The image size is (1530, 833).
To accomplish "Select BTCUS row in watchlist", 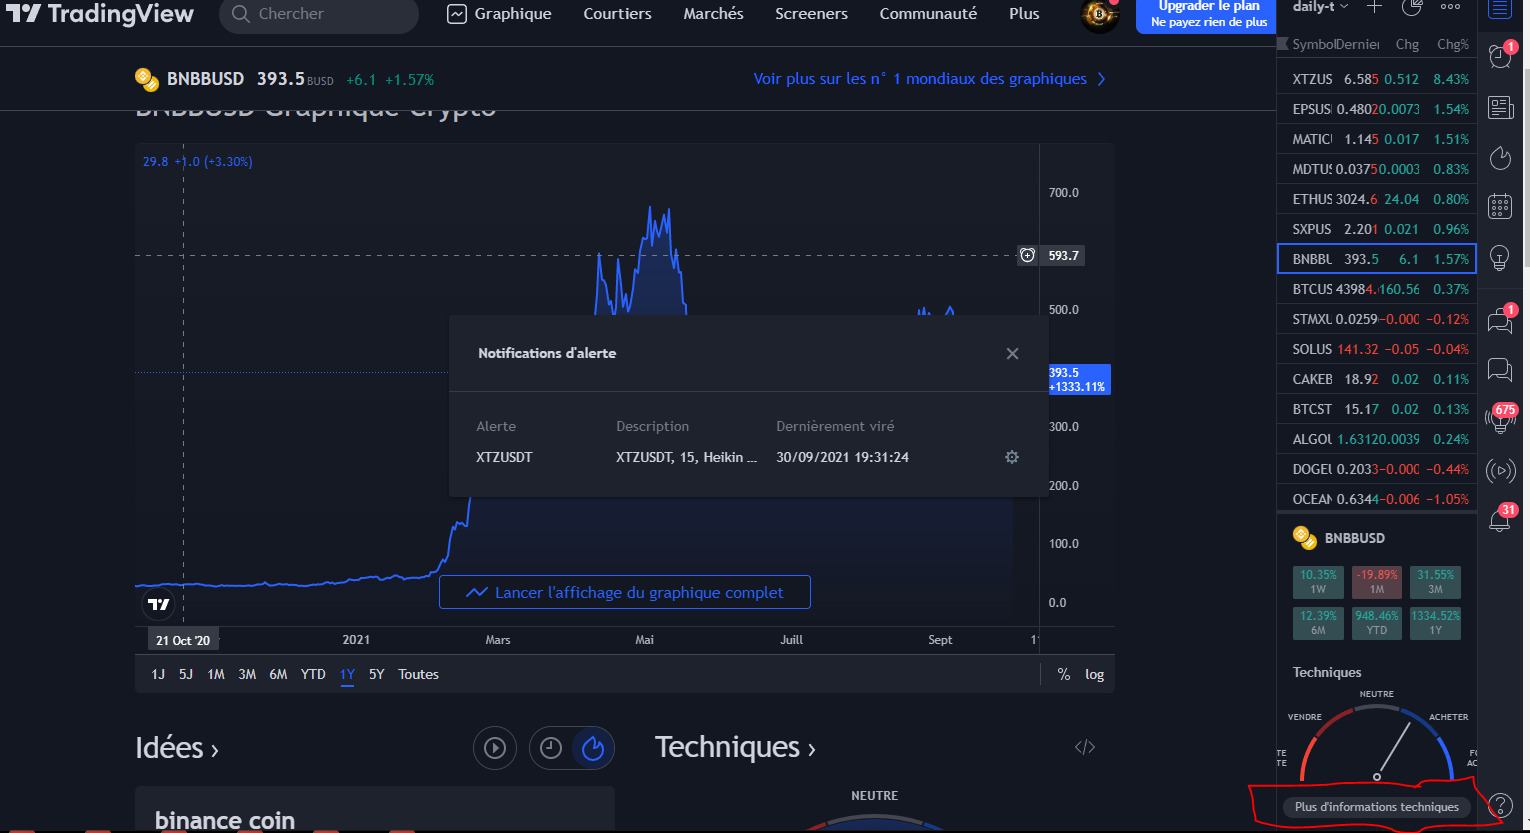I will pyautogui.click(x=1377, y=289).
